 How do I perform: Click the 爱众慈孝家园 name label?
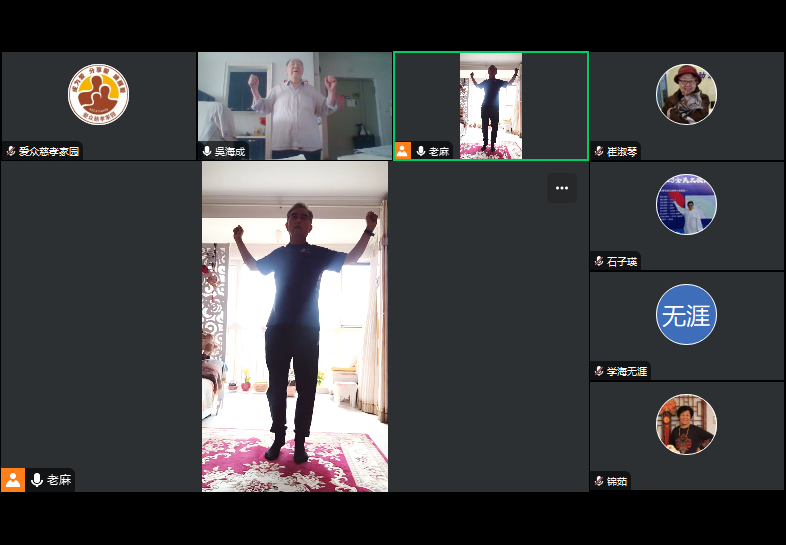(x=48, y=151)
